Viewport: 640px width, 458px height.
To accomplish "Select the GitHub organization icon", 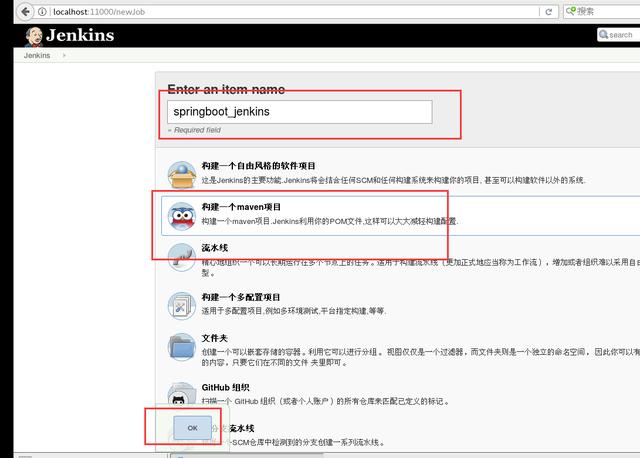I will pyautogui.click(x=182, y=395).
